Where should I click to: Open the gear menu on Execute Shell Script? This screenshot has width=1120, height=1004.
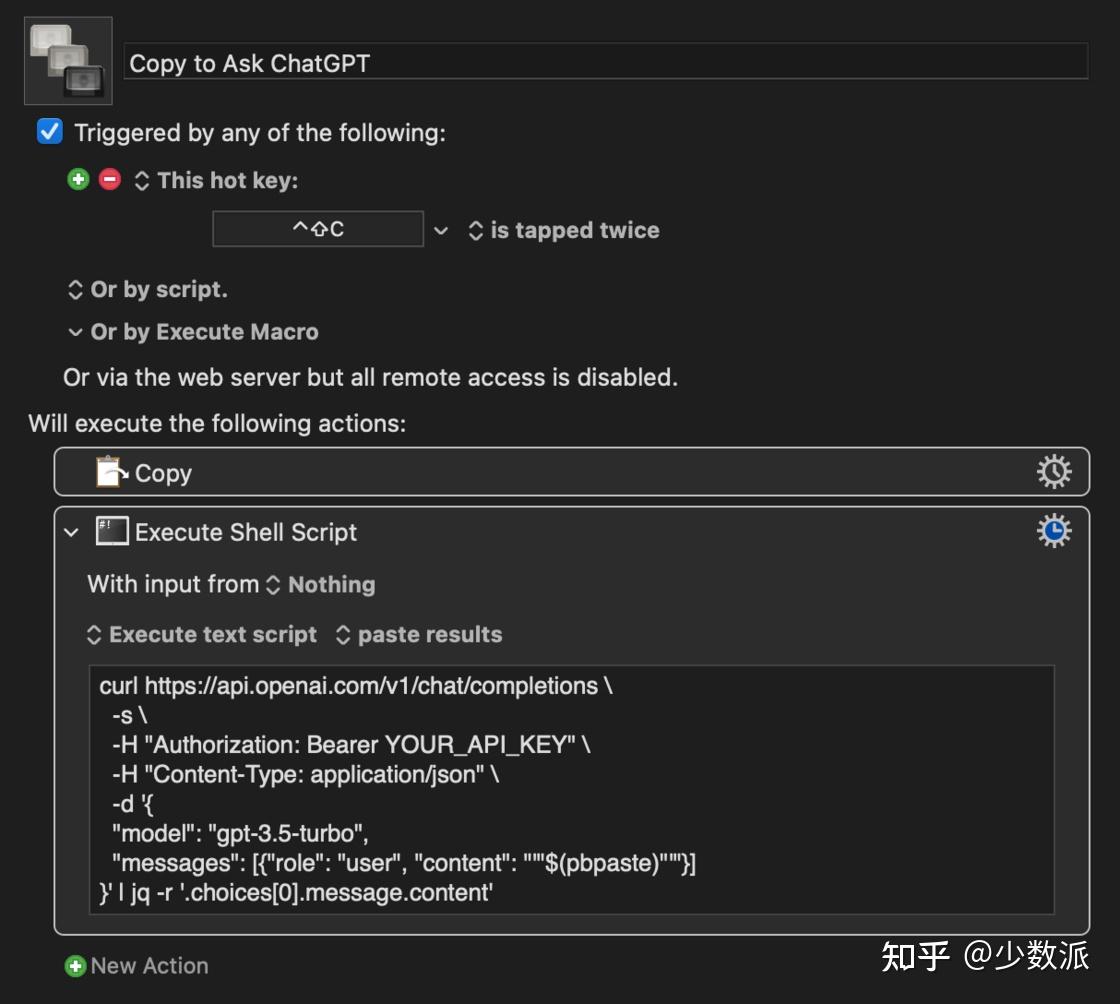tap(1054, 531)
